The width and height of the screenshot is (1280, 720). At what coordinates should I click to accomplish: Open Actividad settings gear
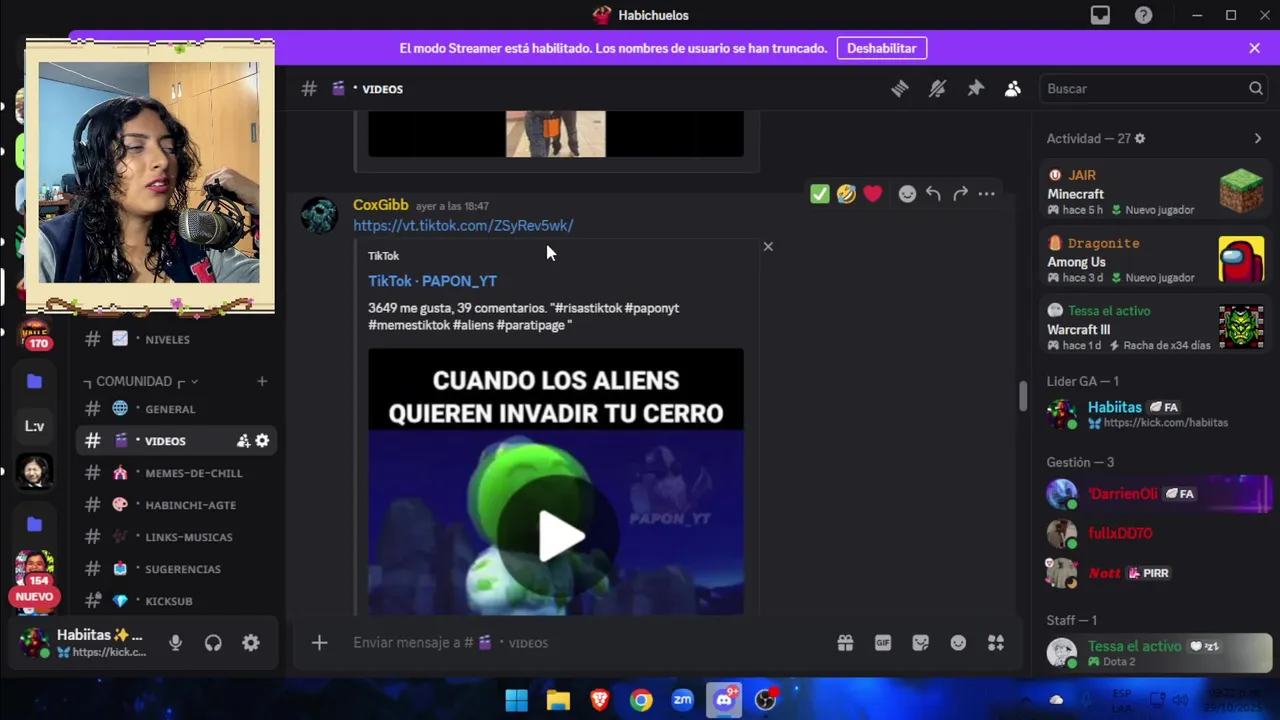(x=1140, y=138)
